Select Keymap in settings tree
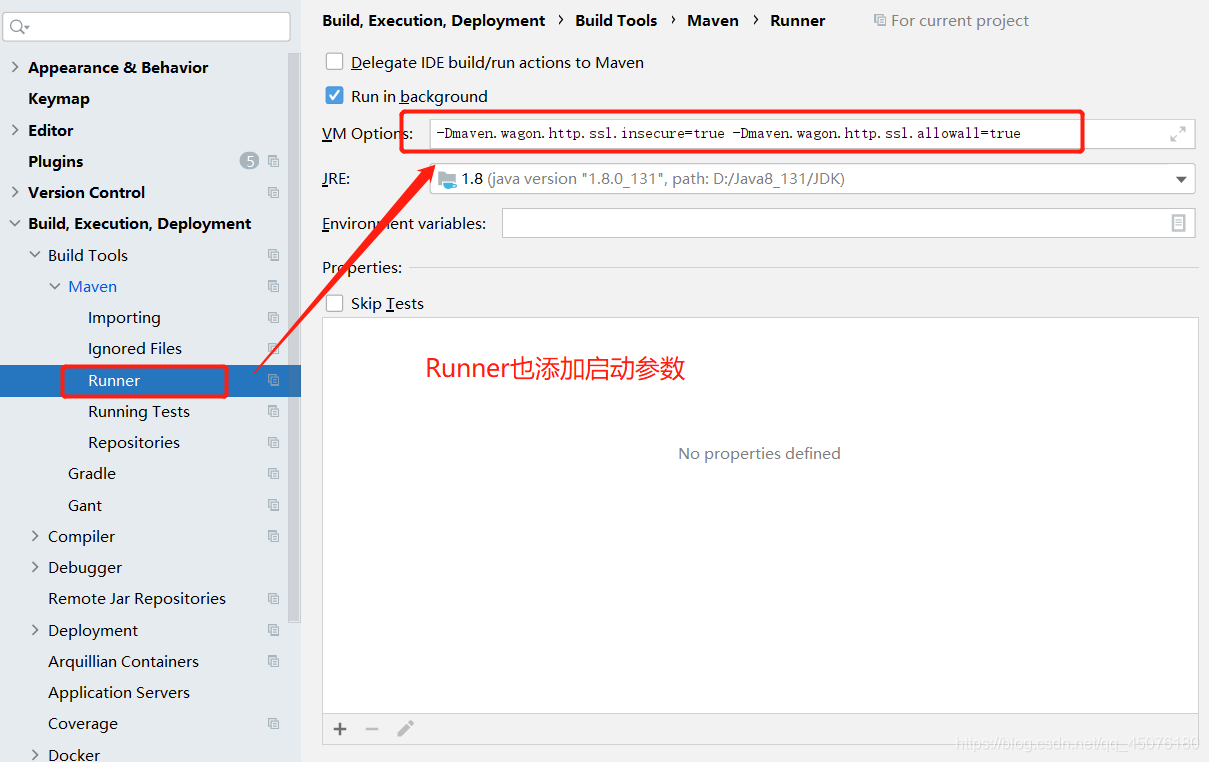This screenshot has width=1209, height=762. pos(59,98)
